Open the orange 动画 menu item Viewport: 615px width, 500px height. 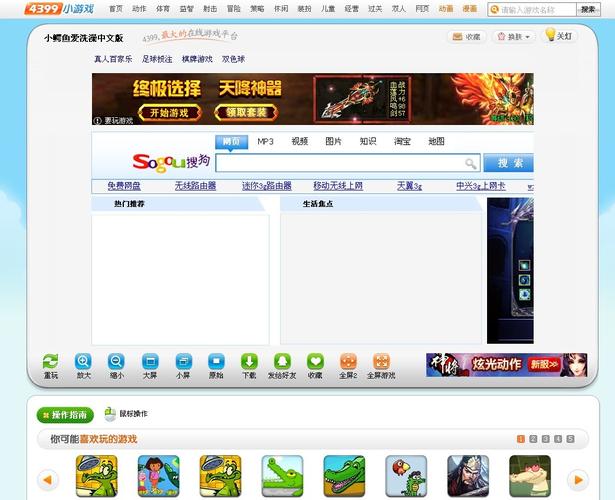point(446,9)
